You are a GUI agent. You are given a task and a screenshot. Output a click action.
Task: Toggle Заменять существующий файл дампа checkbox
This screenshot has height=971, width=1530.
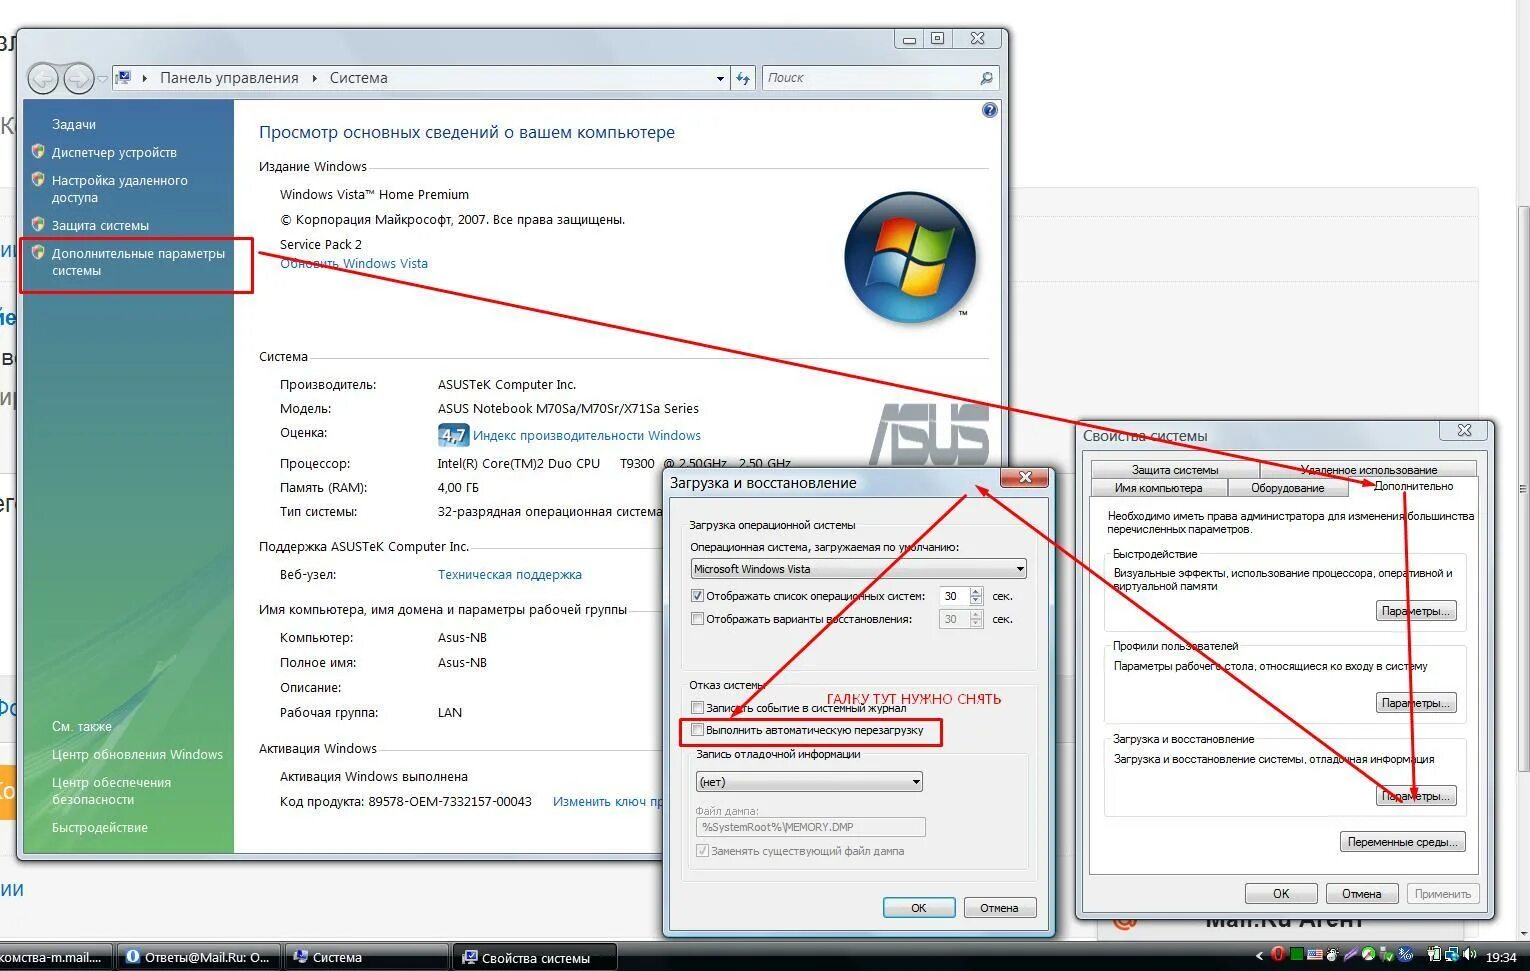[x=702, y=851]
